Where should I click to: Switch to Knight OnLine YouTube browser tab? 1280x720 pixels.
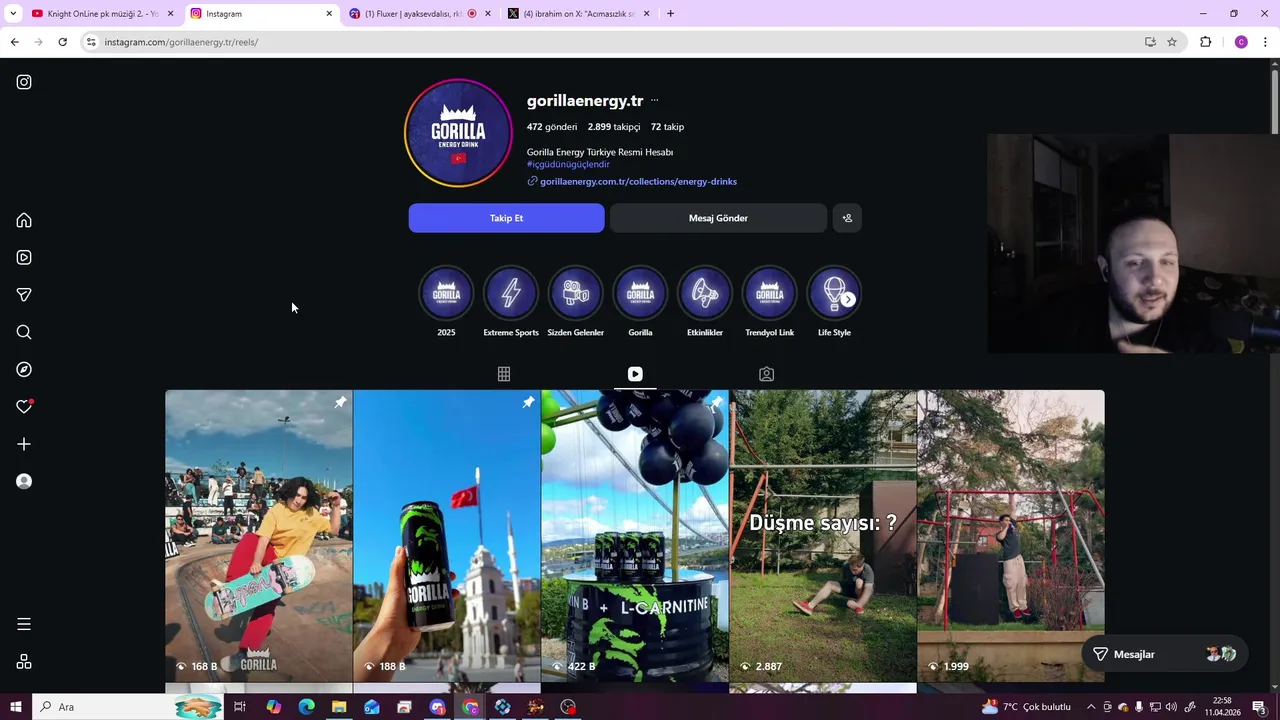pyautogui.click(x=103, y=14)
